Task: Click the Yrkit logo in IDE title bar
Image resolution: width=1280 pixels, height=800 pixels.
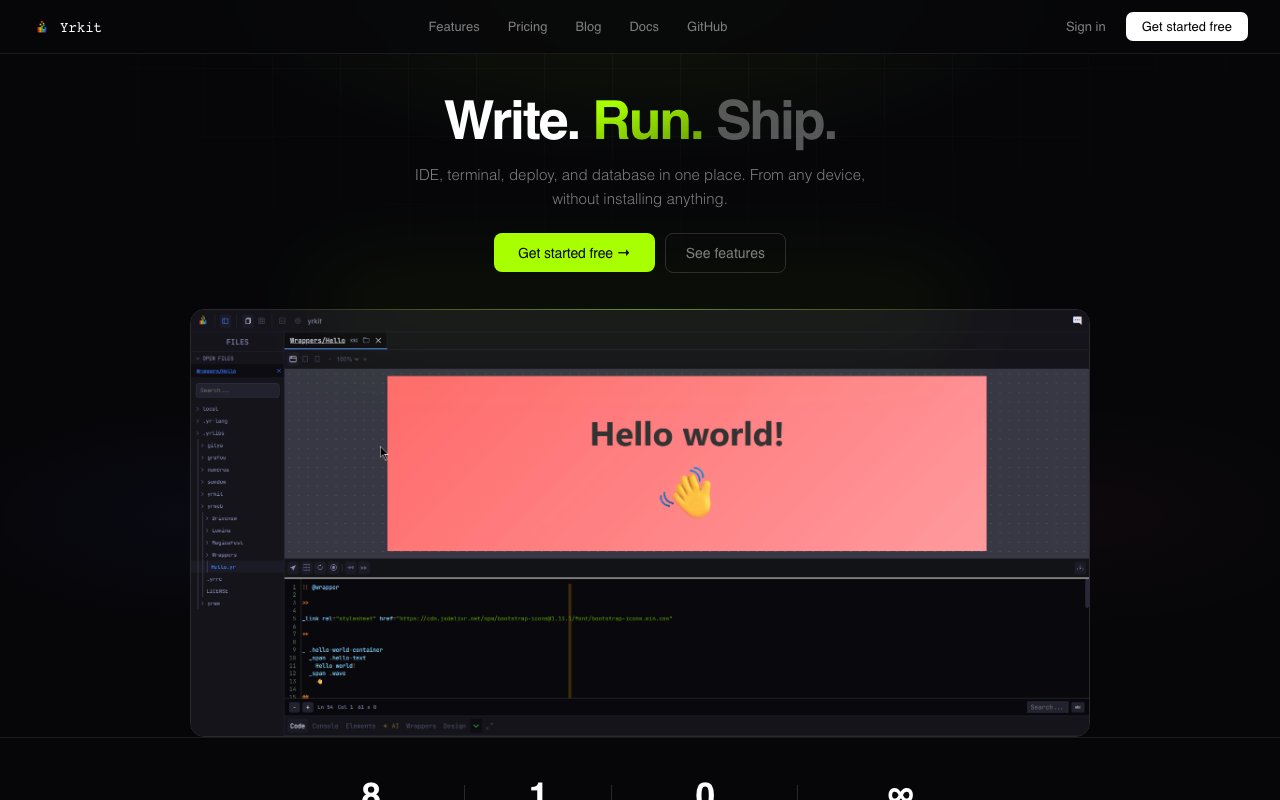Action: point(203,321)
